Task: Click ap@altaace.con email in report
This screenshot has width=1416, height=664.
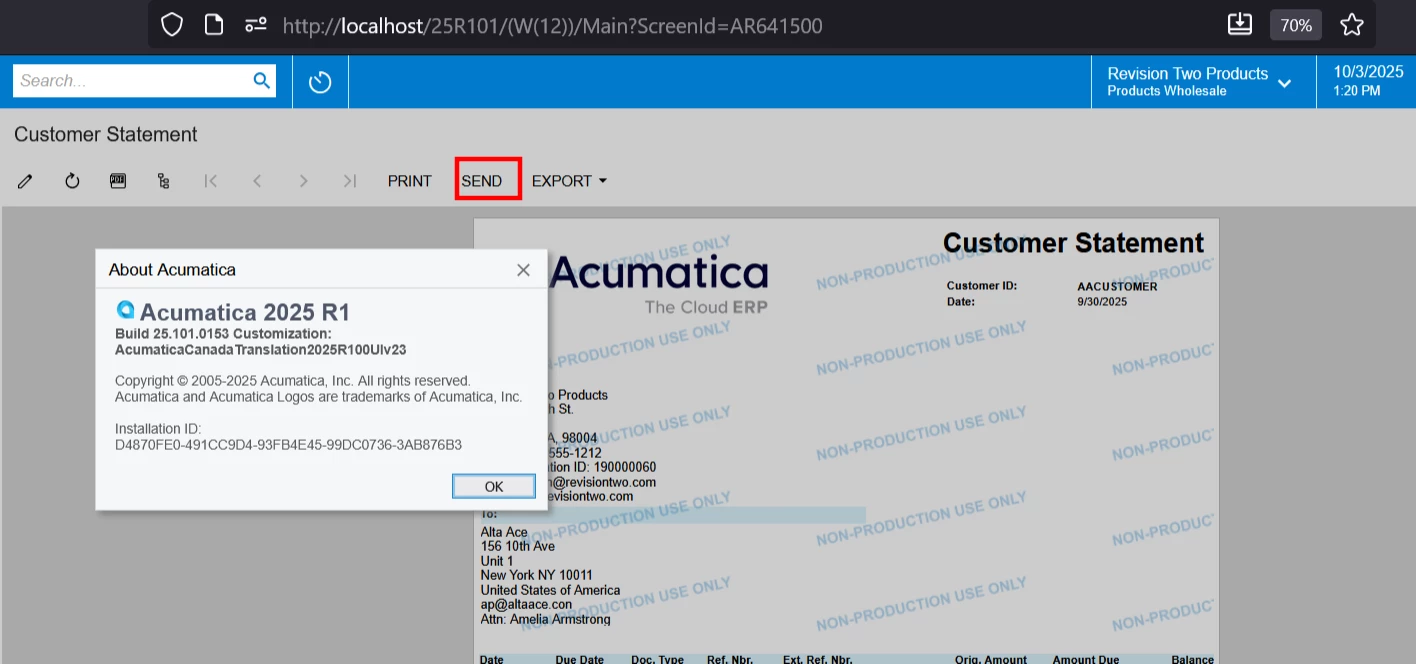Action: pyautogui.click(x=526, y=604)
